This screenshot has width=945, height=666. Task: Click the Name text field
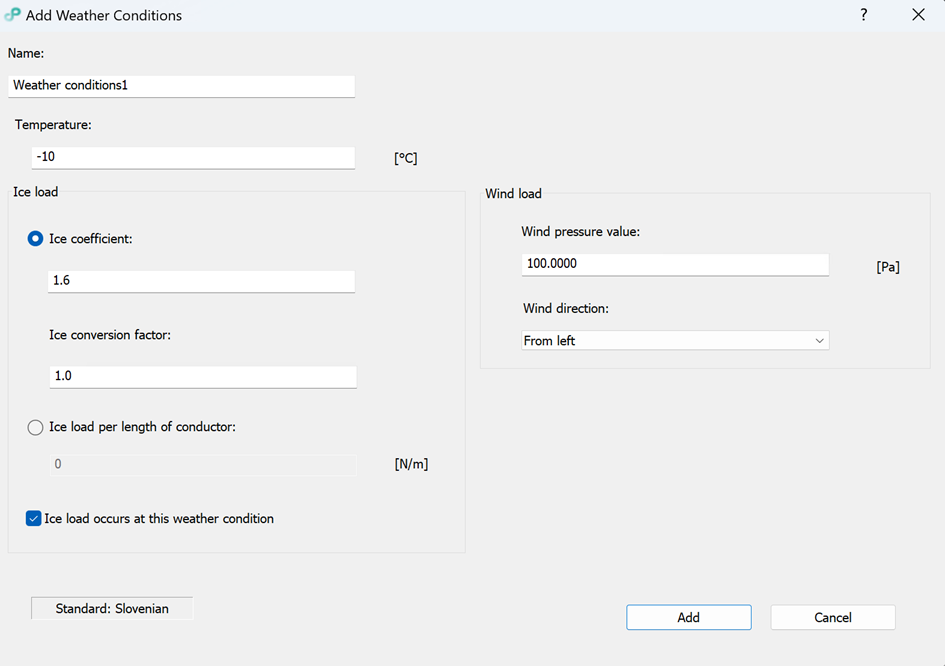(x=181, y=86)
